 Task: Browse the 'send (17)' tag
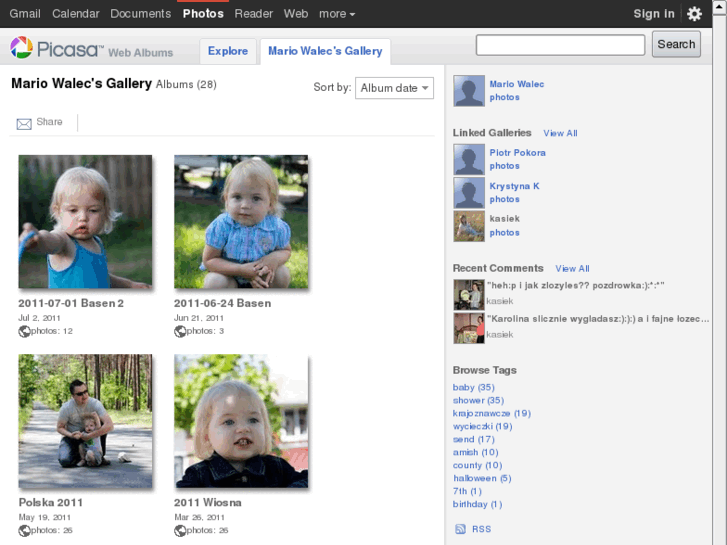coord(474,439)
